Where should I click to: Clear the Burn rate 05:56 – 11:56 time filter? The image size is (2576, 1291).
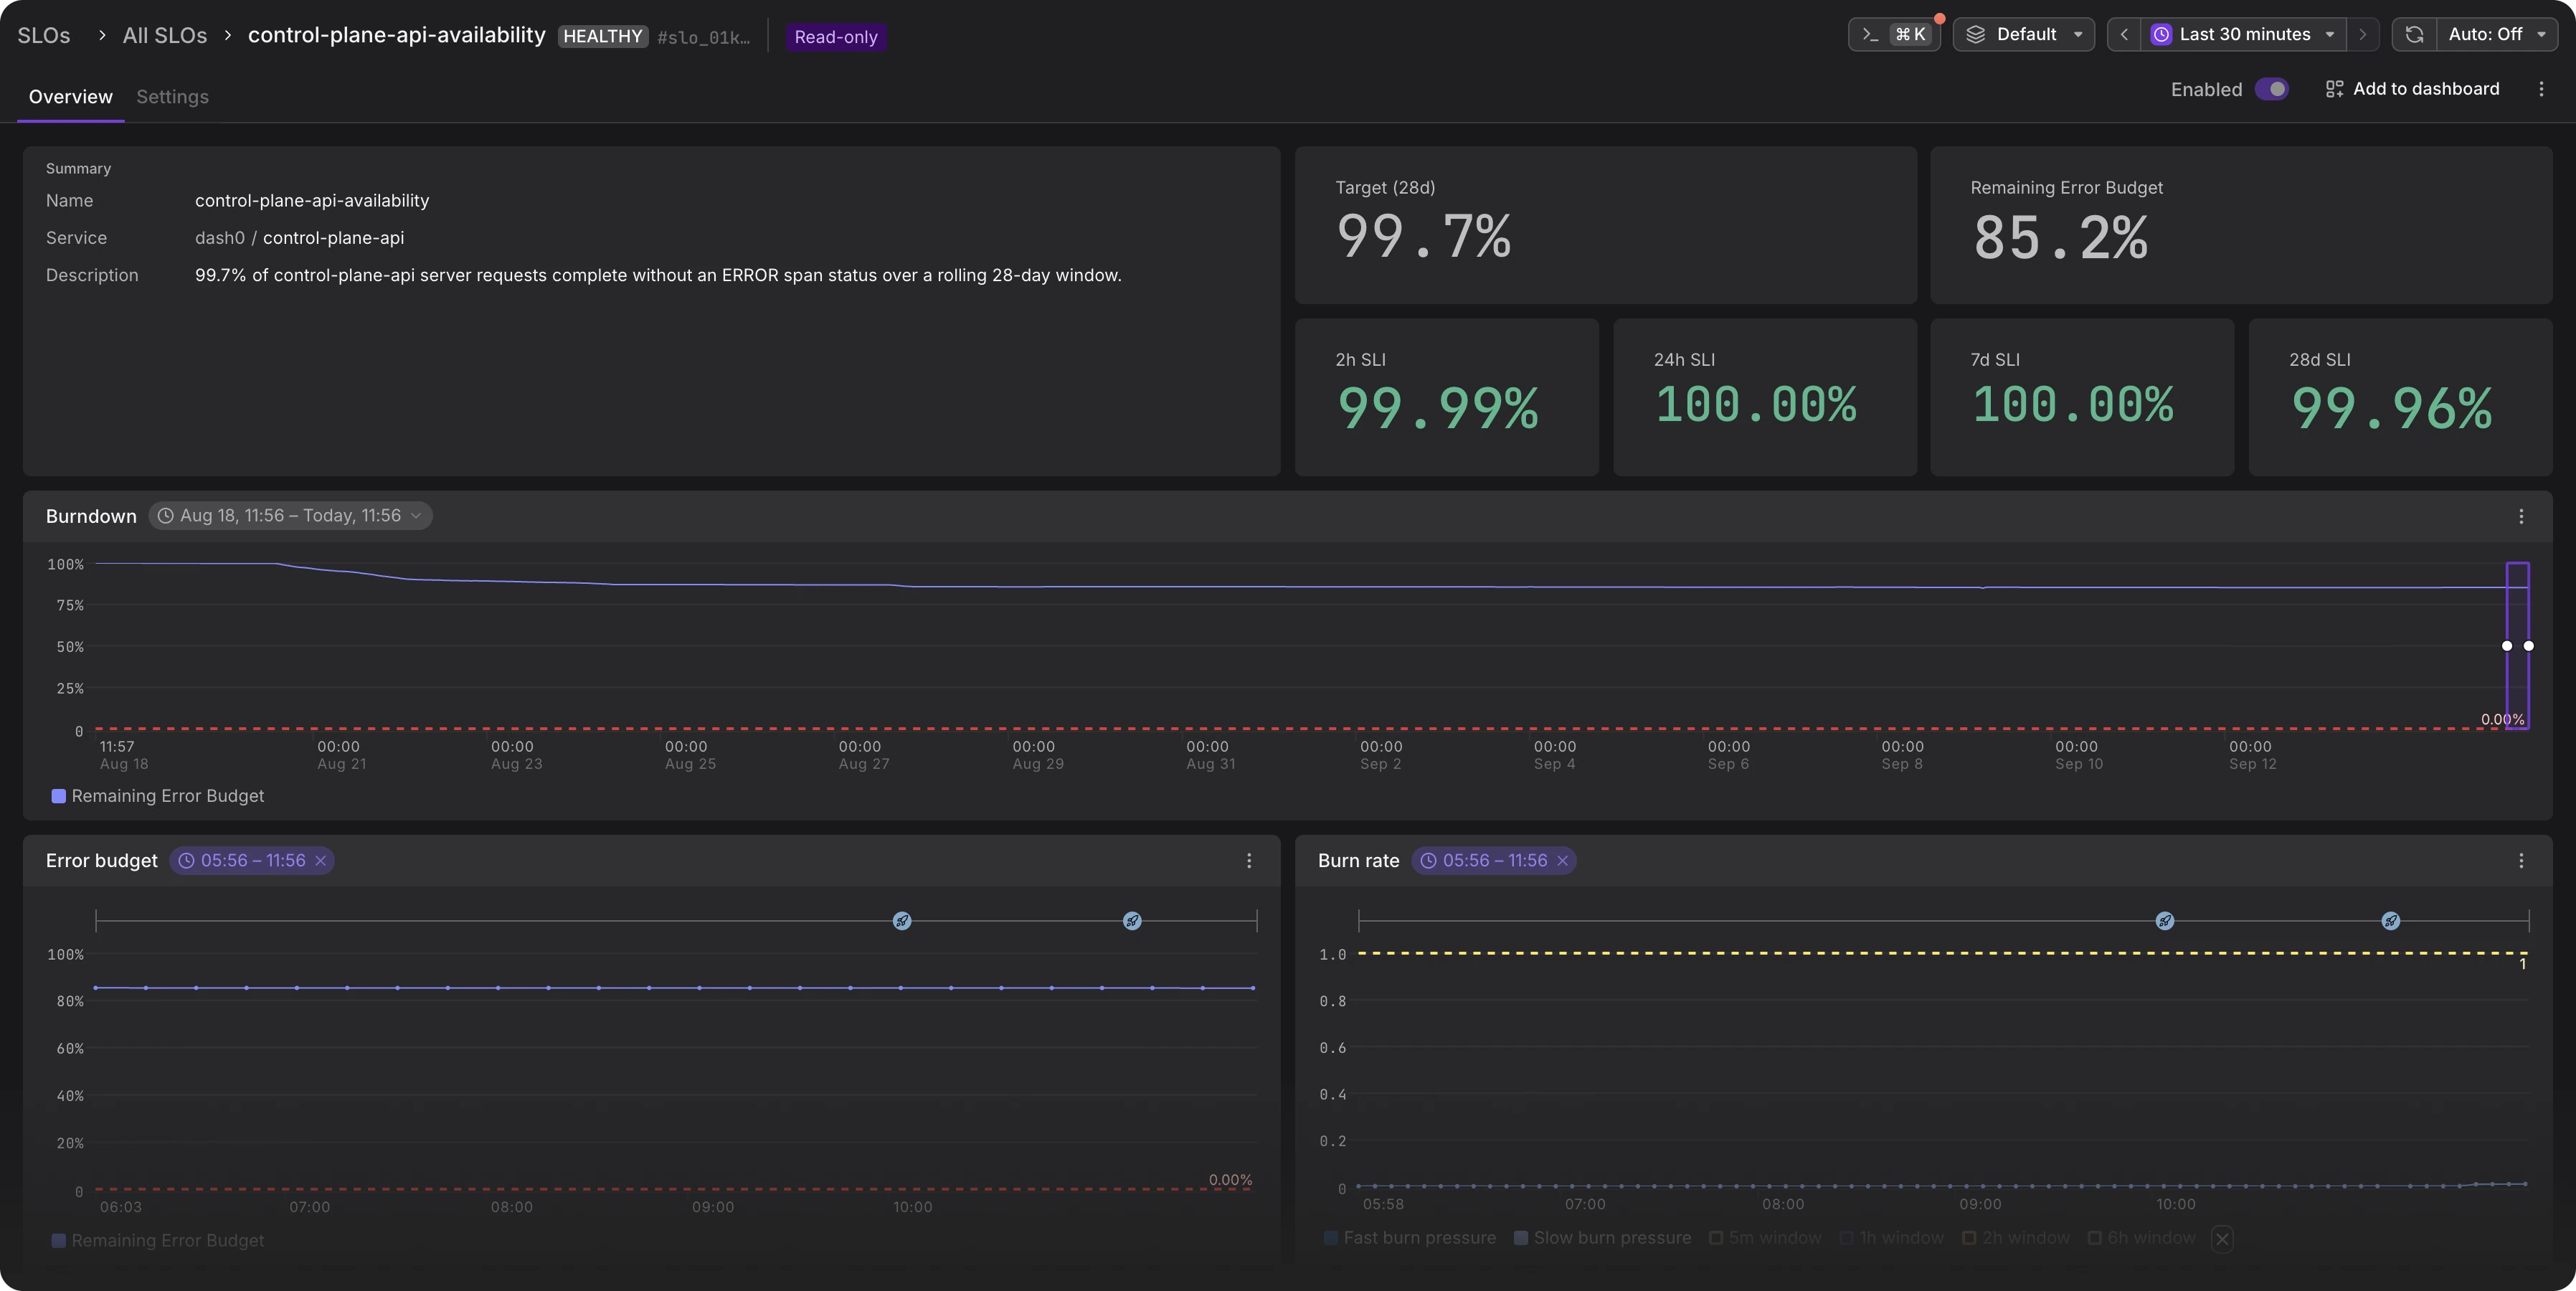[x=1563, y=861]
